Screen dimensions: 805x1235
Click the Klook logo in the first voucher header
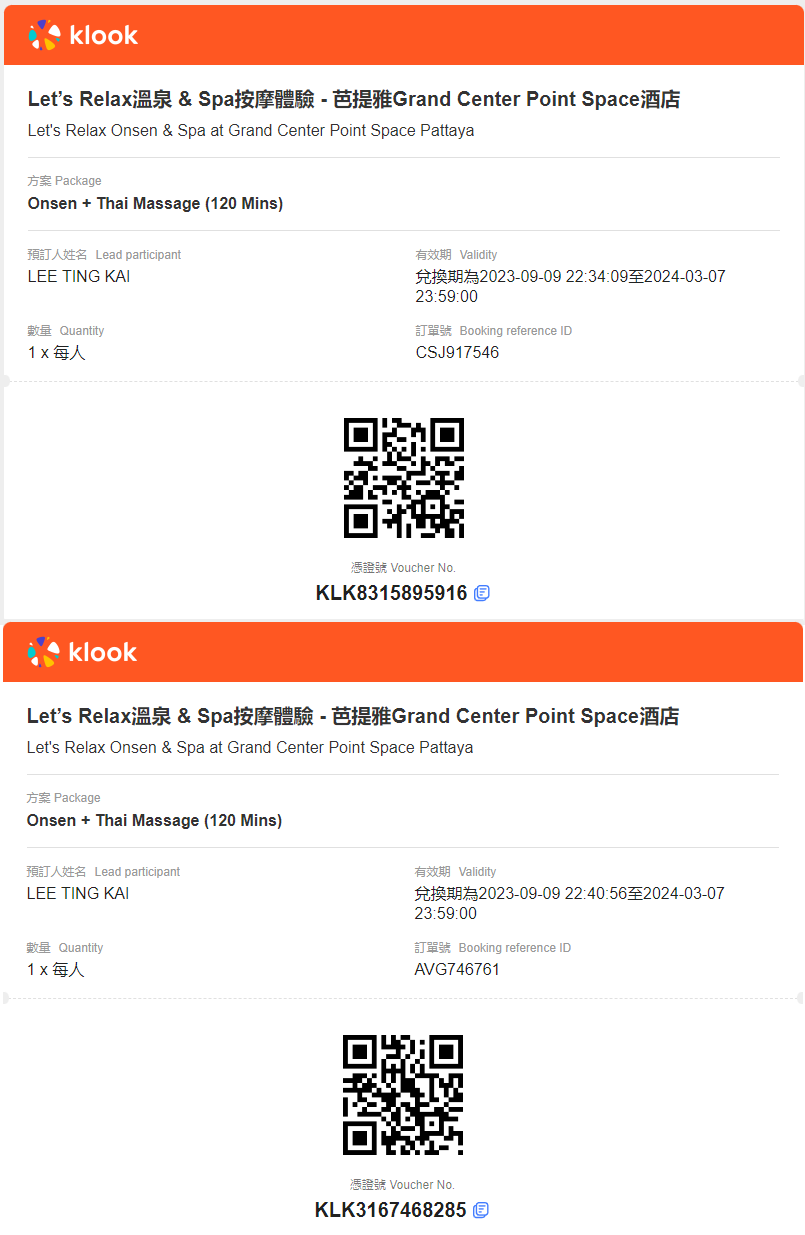[x=83, y=35]
